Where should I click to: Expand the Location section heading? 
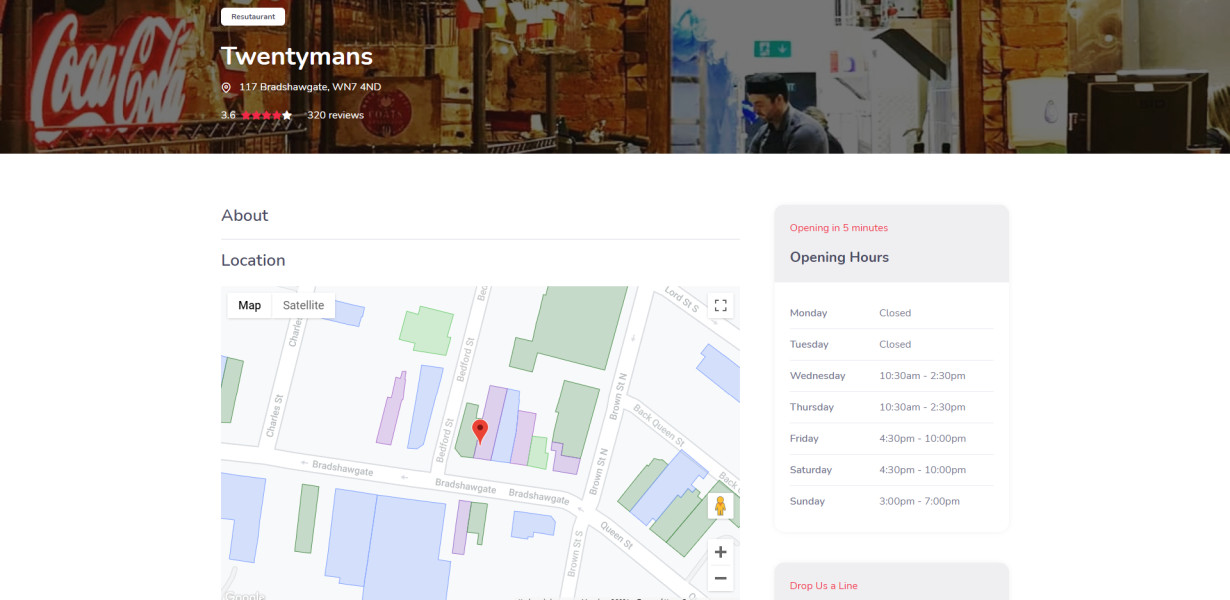coord(253,260)
